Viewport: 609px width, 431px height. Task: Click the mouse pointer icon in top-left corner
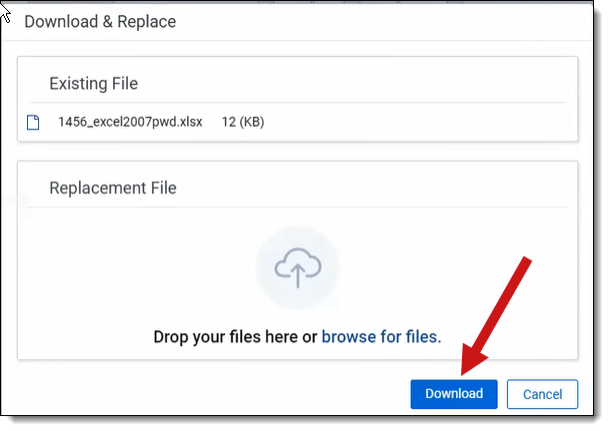pyautogui.click(x=7, y=11)
